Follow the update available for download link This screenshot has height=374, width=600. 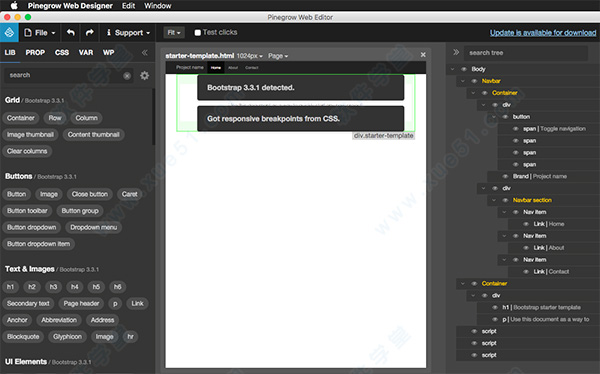[x=543, y=33]
